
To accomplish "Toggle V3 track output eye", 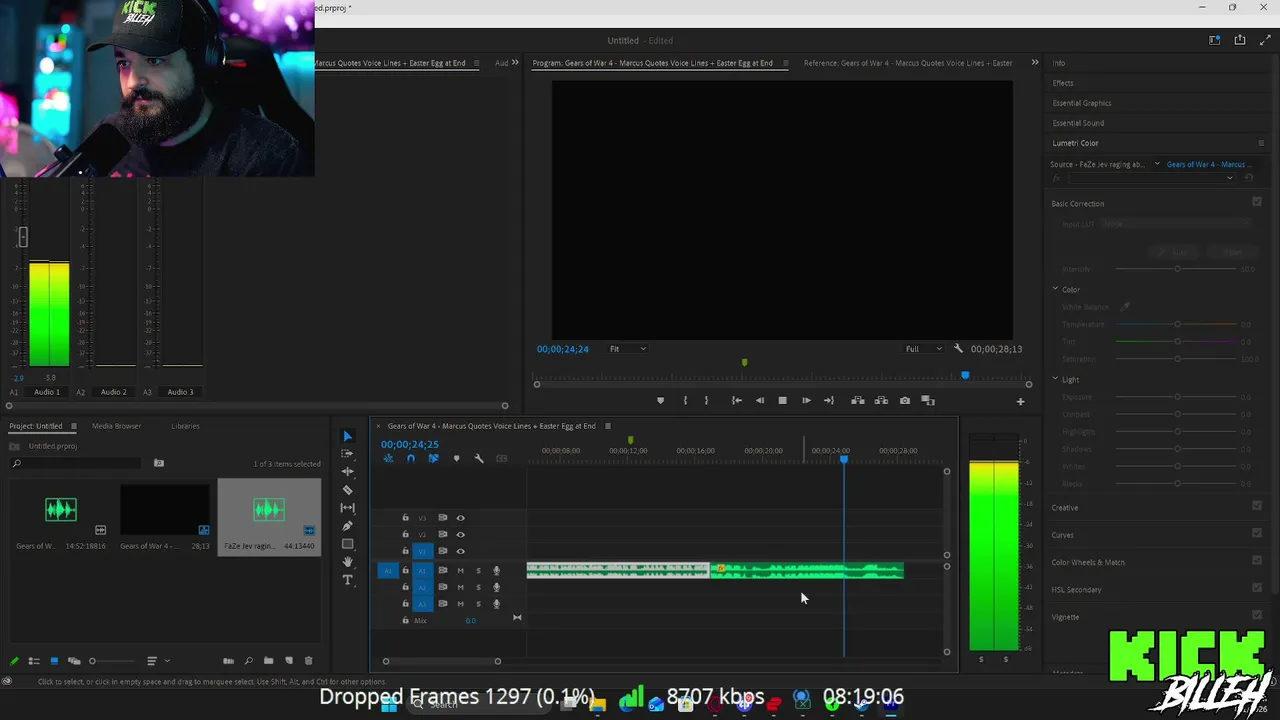I will 460,518.
